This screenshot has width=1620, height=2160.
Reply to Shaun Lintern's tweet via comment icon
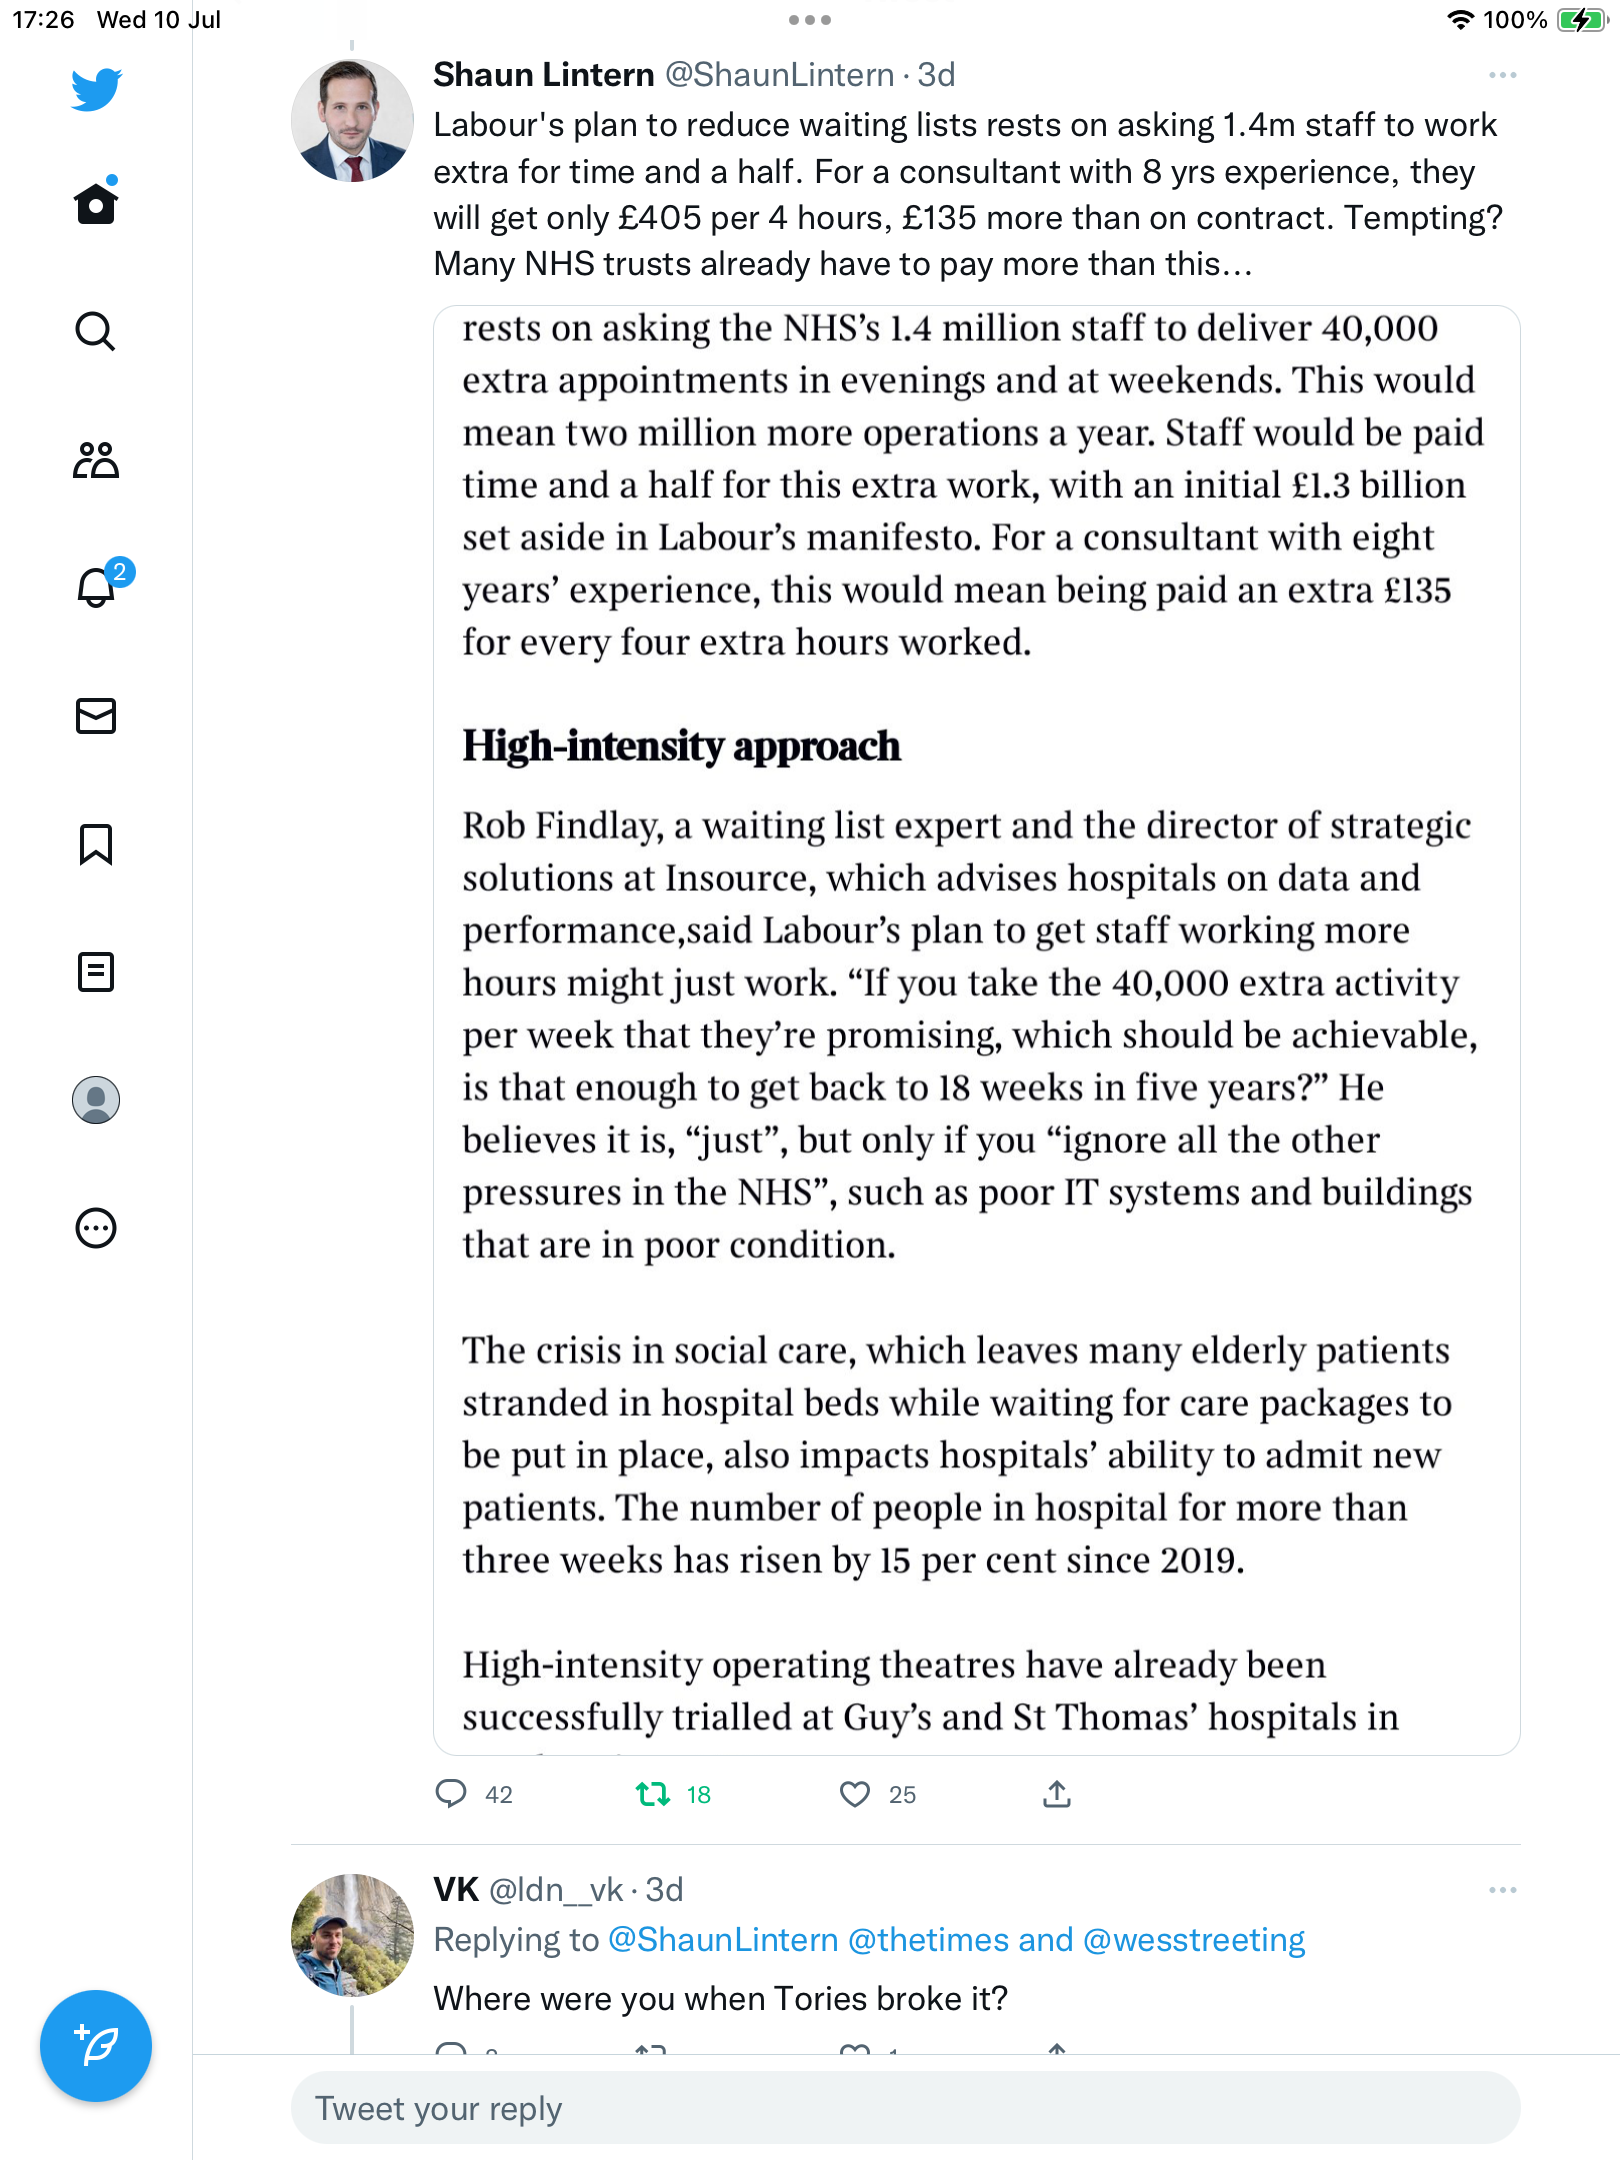pos(451,1794)
